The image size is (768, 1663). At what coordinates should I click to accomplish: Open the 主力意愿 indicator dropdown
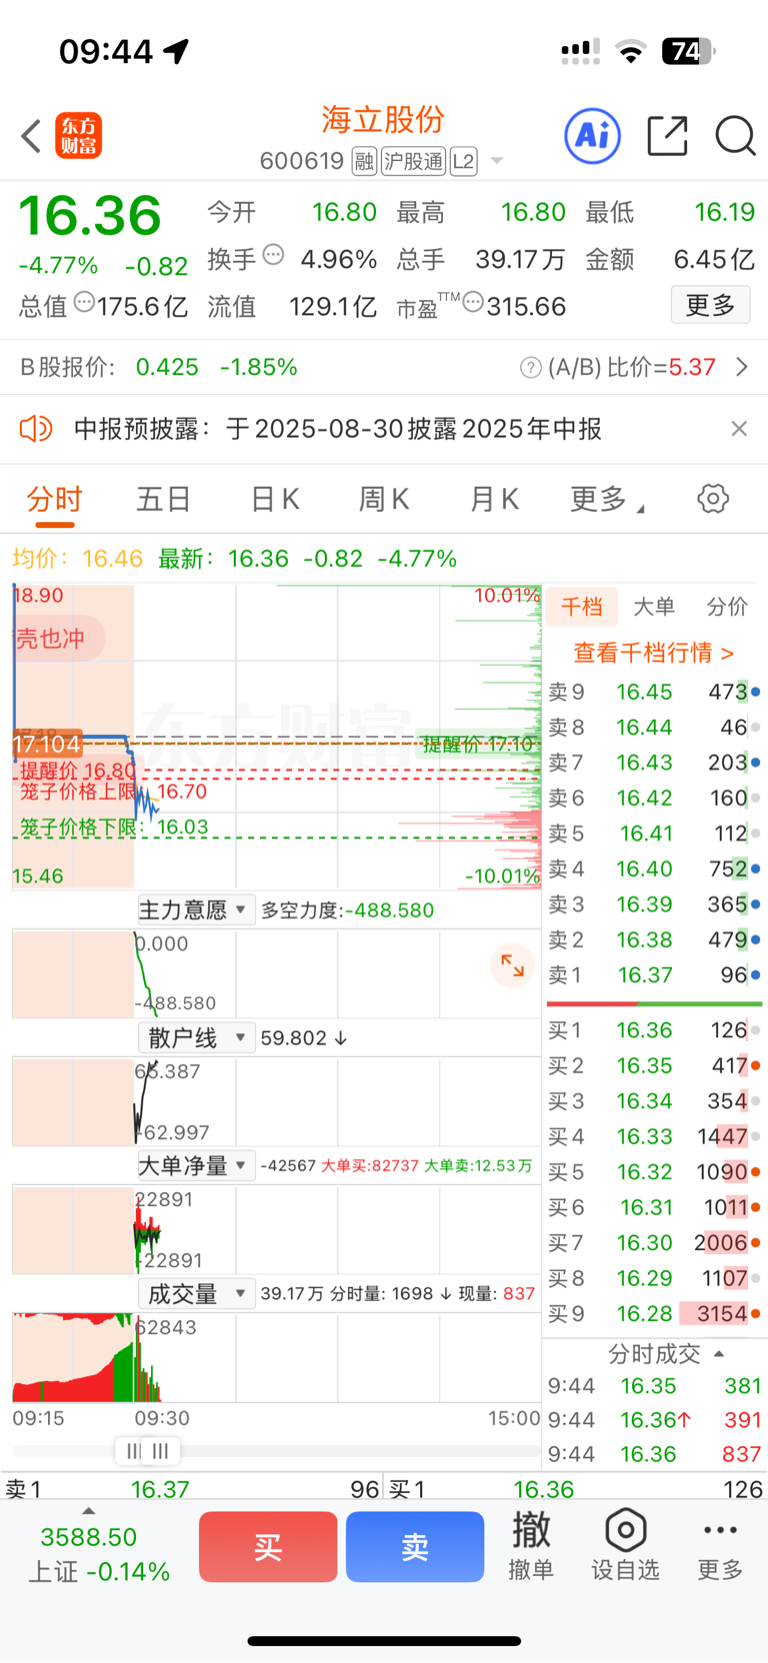(x=196, y=910)
